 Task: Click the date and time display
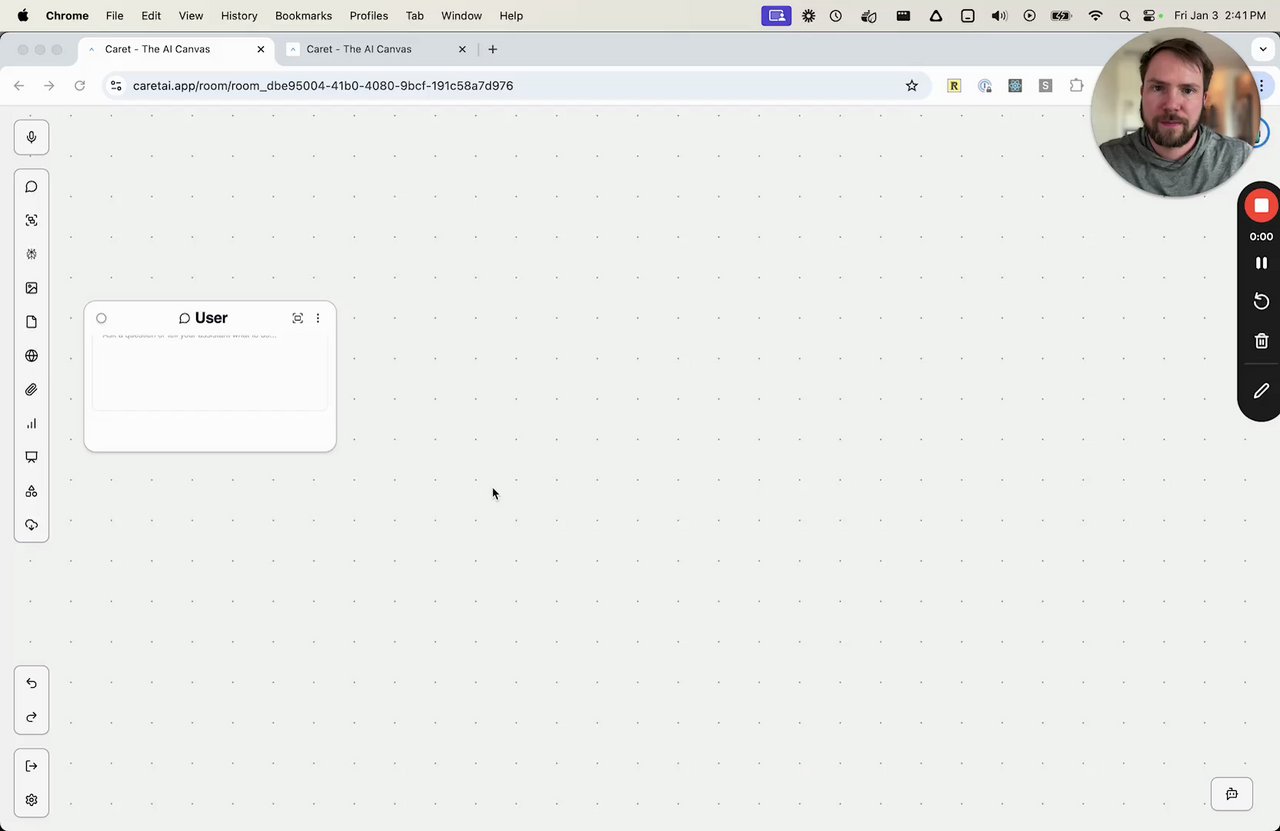[x=1220, y=16]
